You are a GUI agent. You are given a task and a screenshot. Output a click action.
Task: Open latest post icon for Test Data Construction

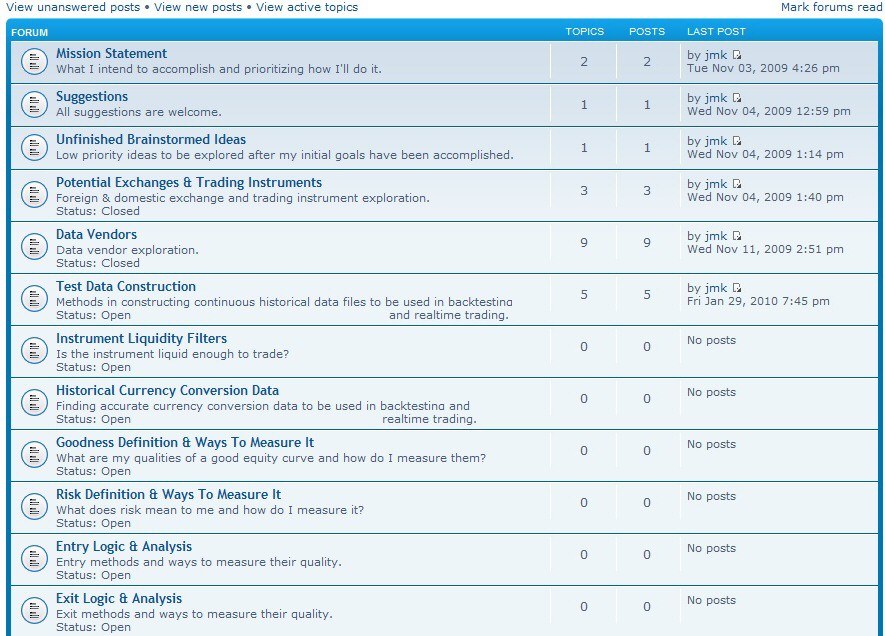(738, 288)
